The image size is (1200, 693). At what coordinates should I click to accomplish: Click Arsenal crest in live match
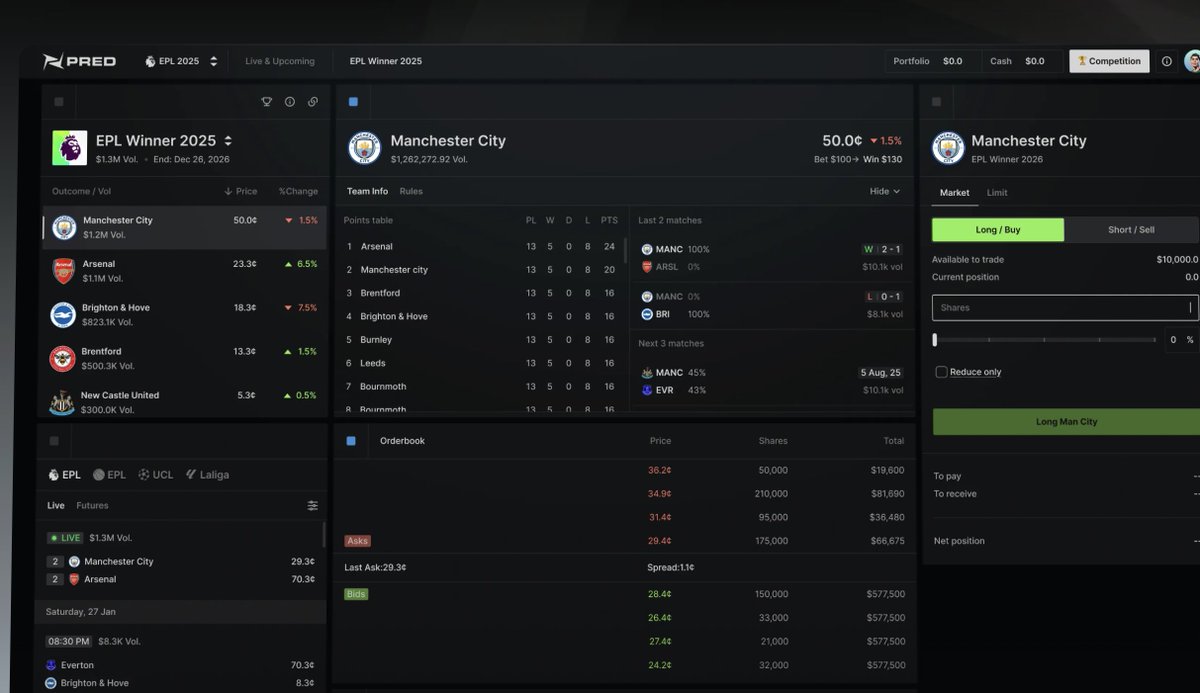coord(74,579)
